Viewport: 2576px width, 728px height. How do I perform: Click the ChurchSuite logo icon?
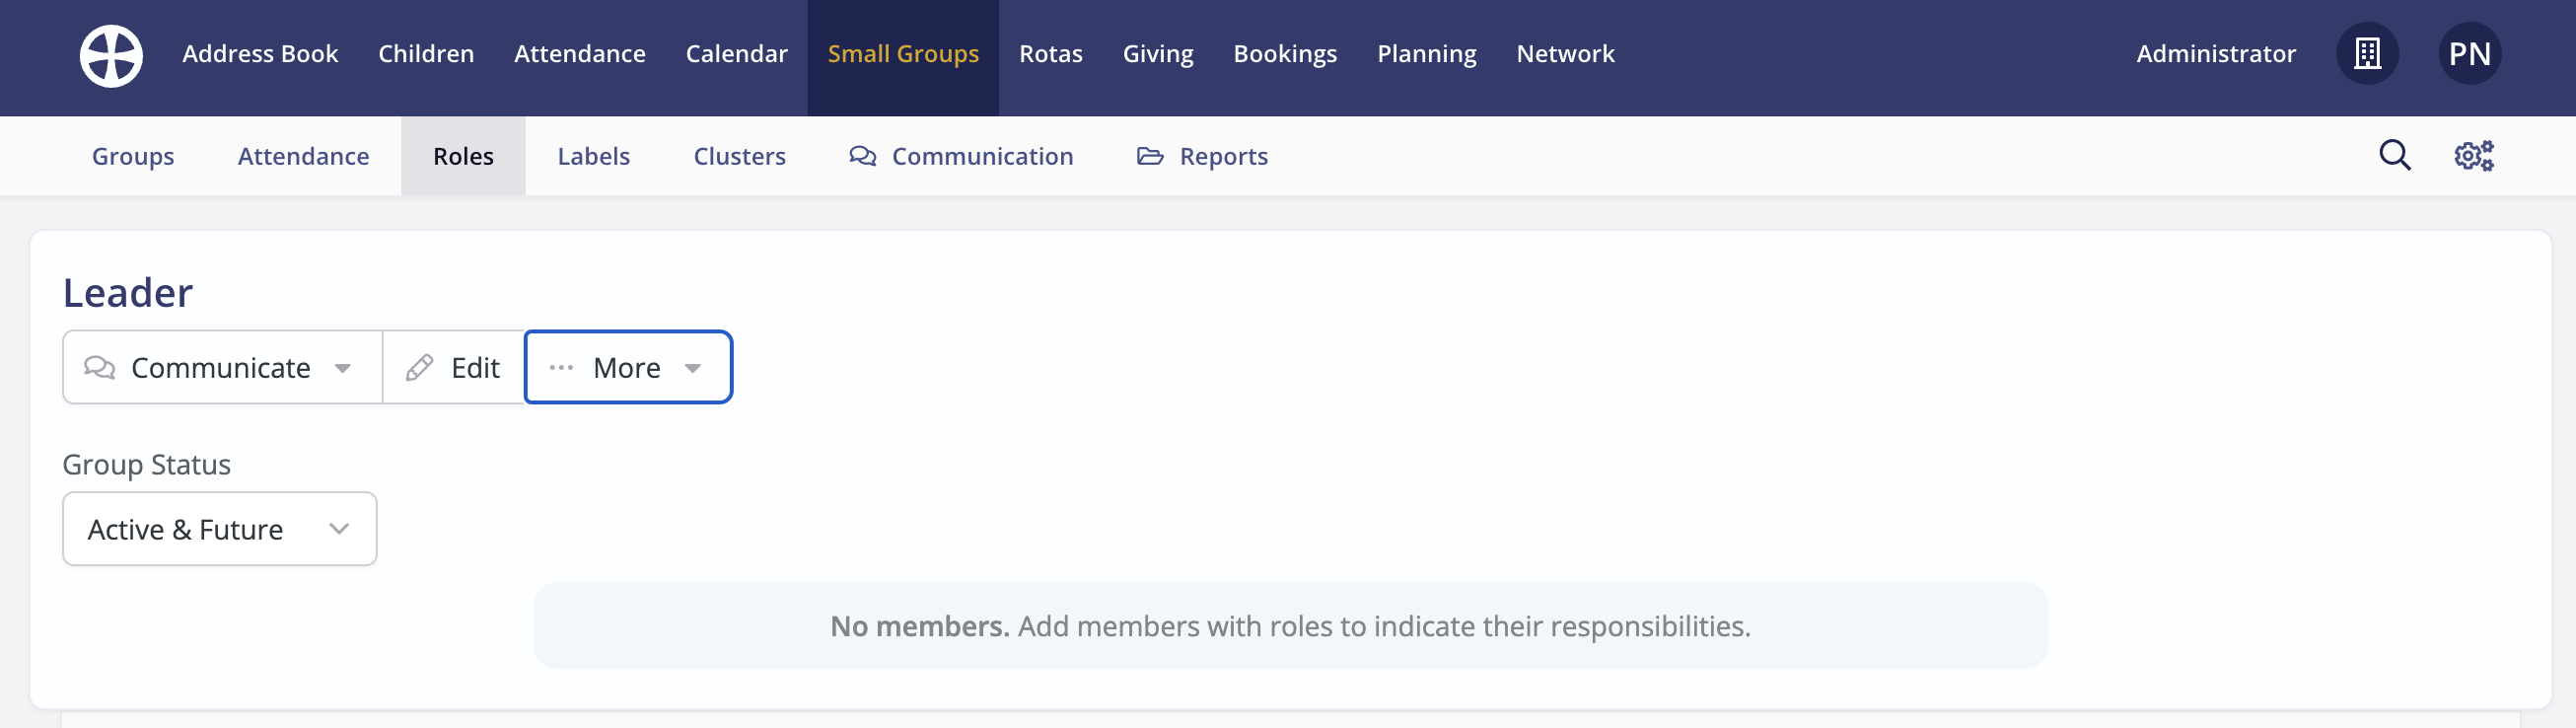tap(111, 55)
